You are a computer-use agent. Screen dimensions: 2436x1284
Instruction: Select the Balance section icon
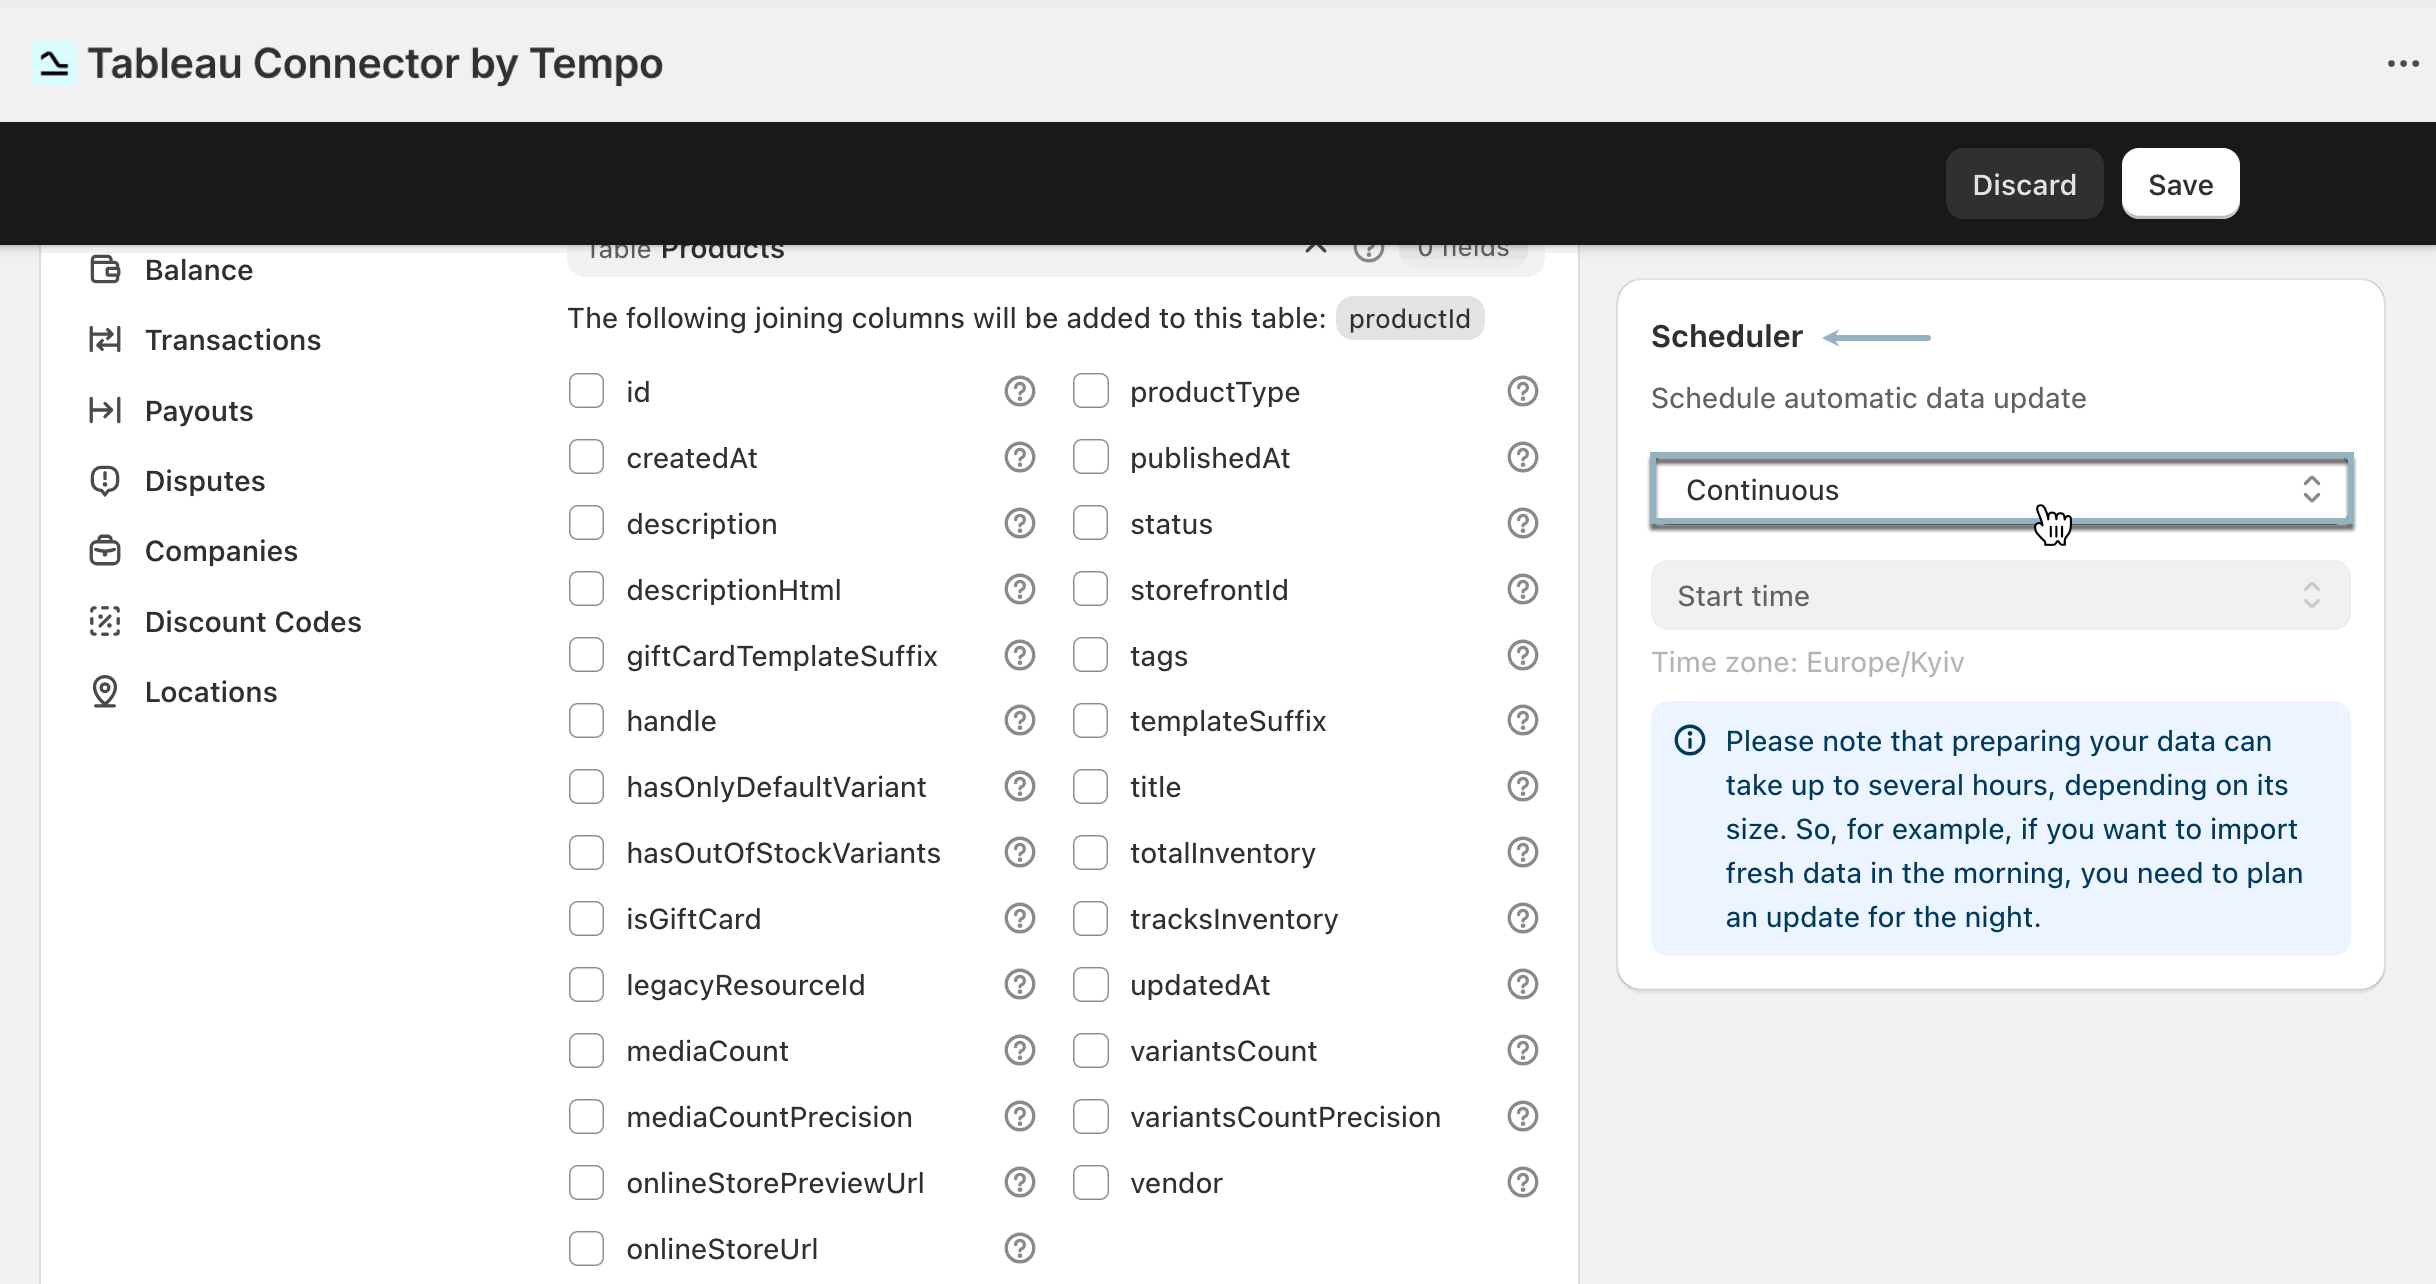click(x=106, y=269)
